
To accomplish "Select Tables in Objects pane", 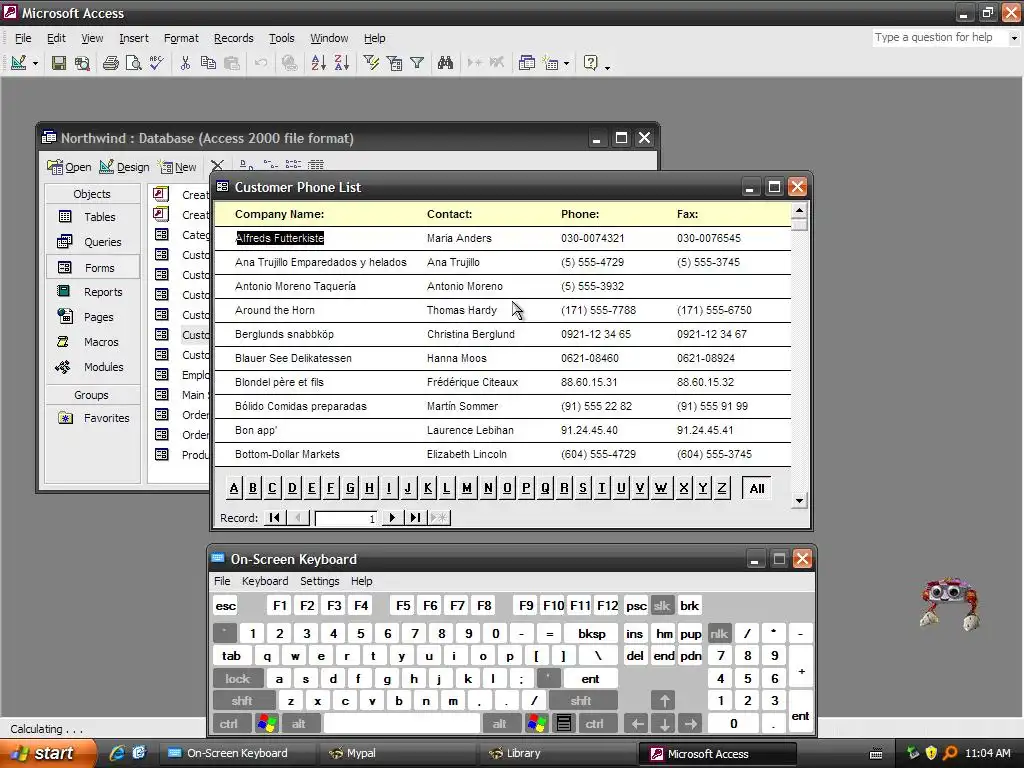I will pos(93,217).
